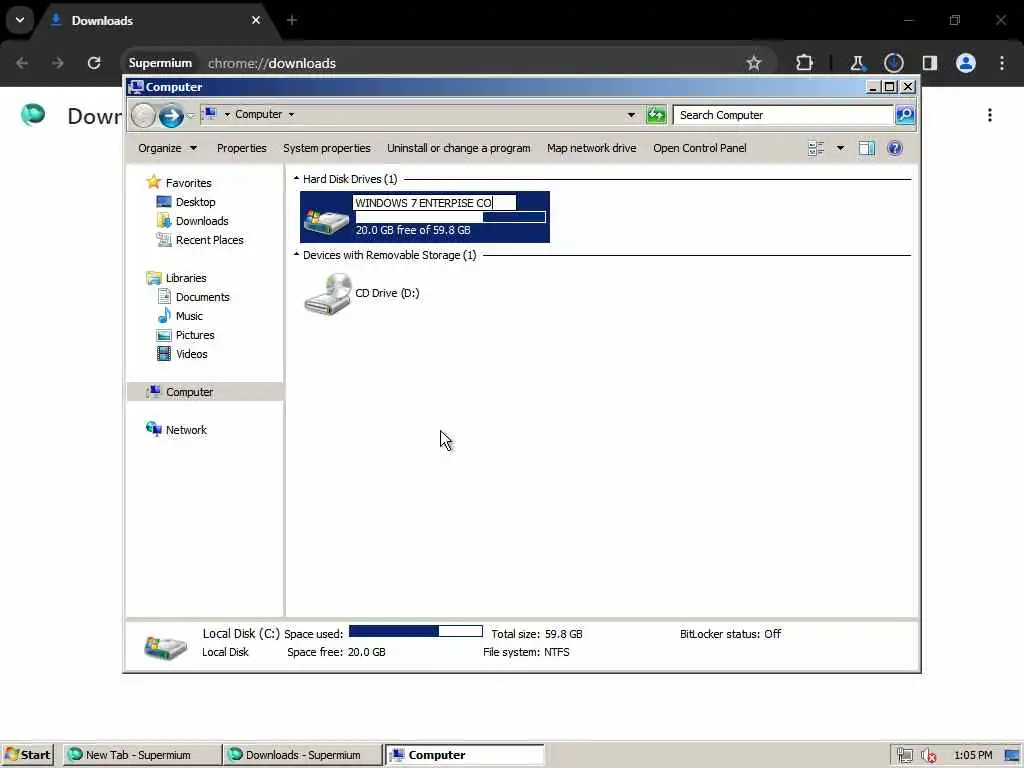Click the Search Computer magnifier icon
The width and height of the screenshot is (1024, 768).
(904, 115)
